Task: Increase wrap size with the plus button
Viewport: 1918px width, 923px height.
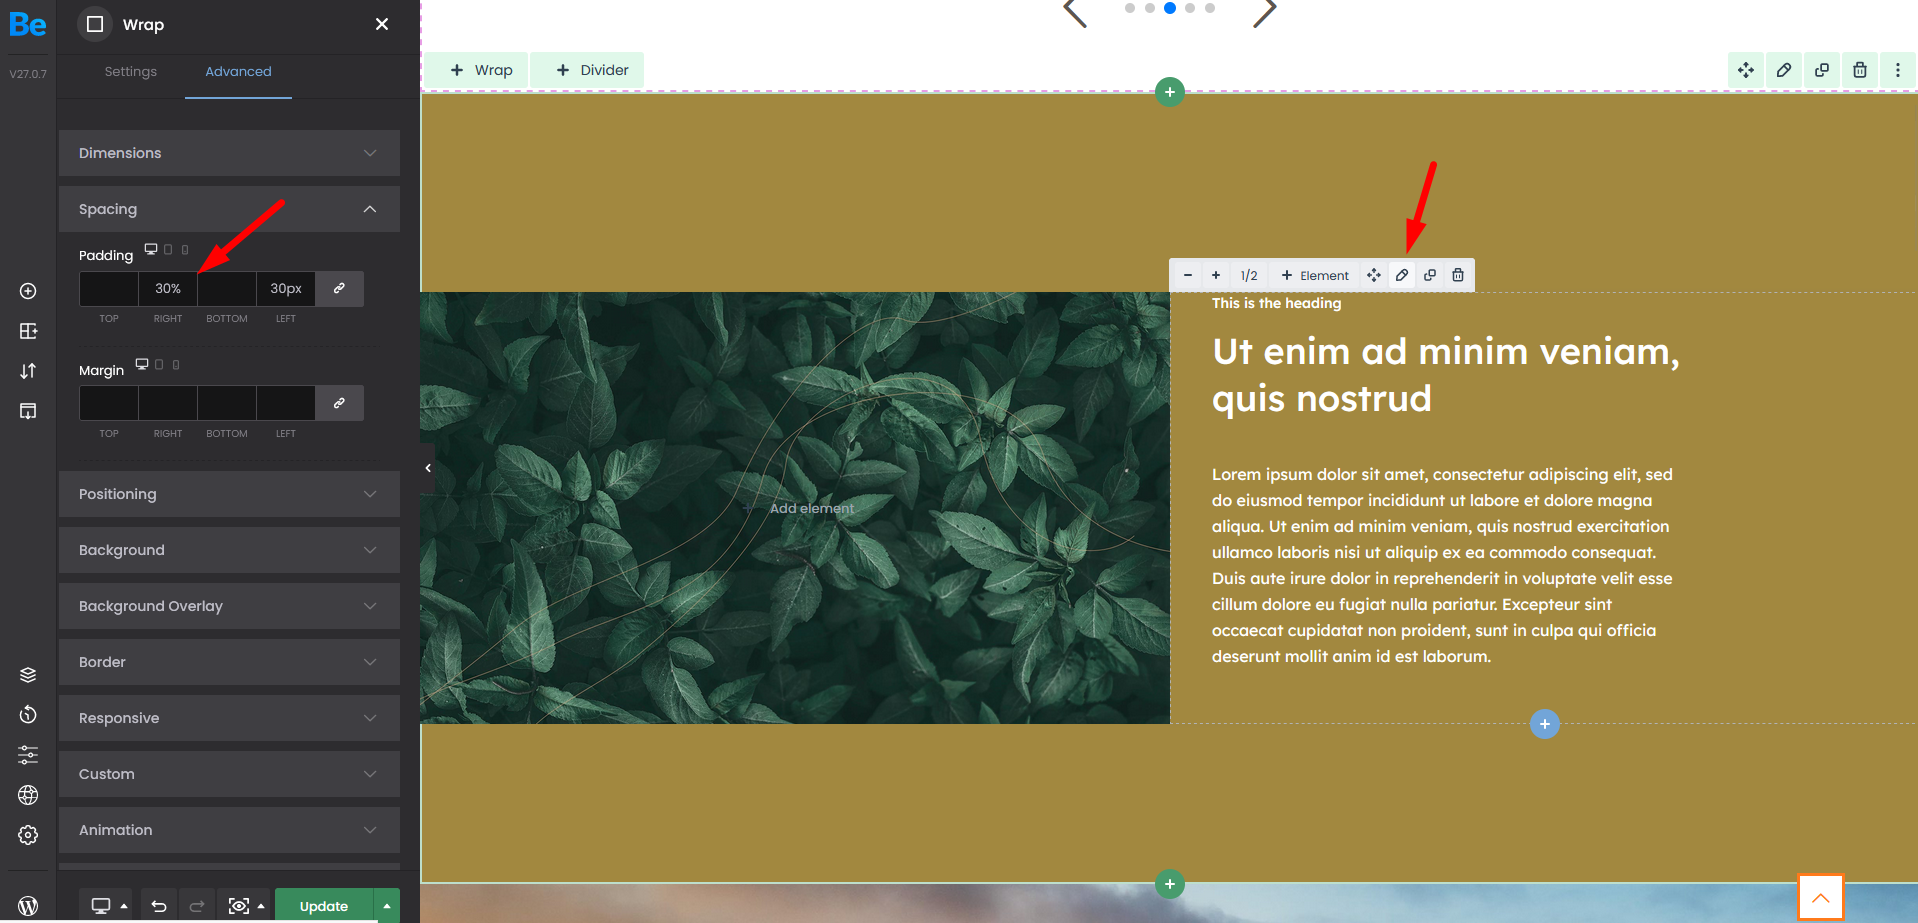Action: [x=1216, y=275]
